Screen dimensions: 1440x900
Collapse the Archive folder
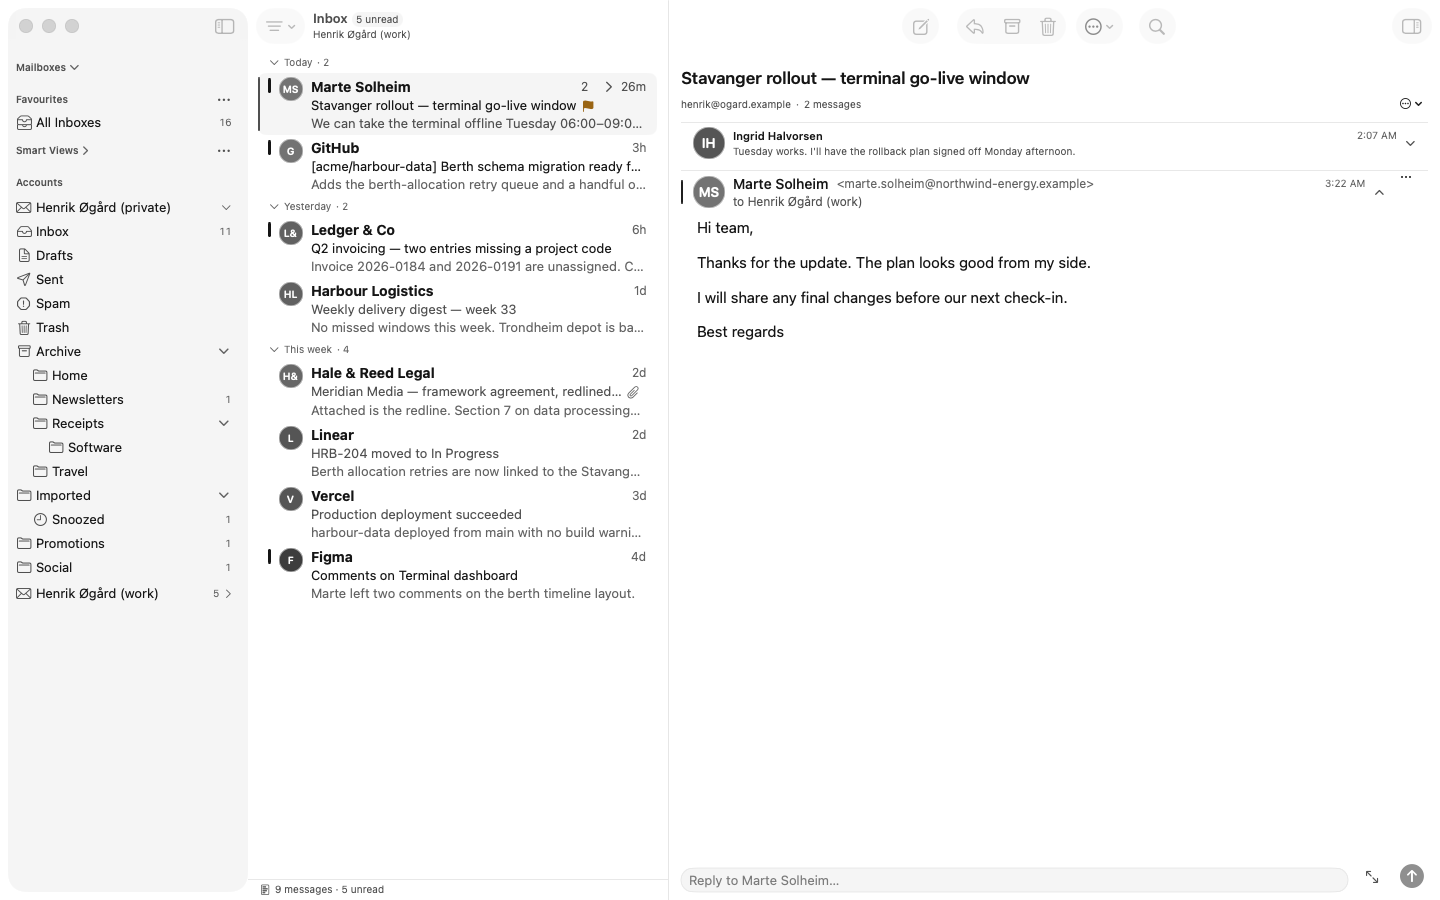(224, 351)
